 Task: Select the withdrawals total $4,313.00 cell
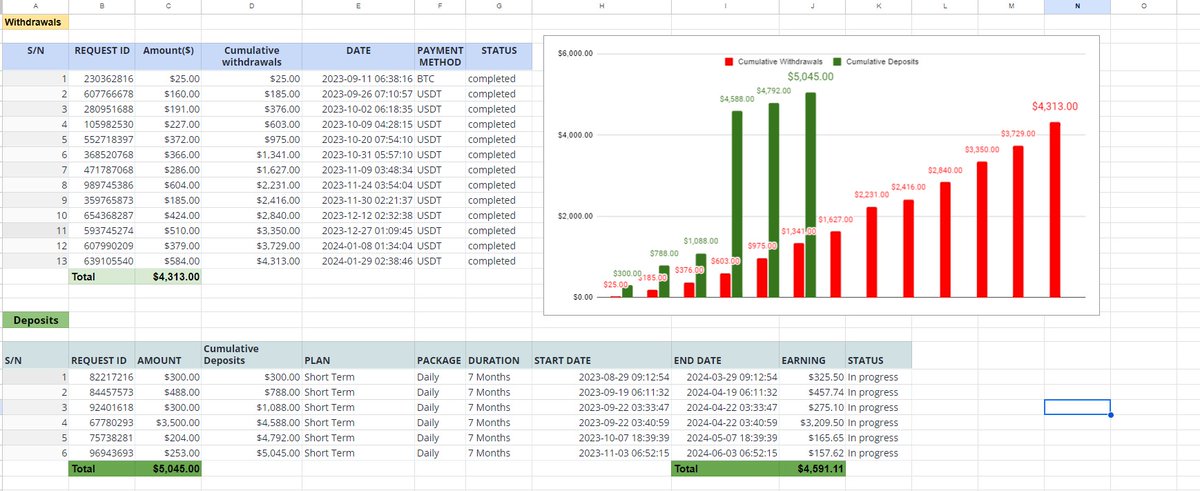click(x=169, y=277)
